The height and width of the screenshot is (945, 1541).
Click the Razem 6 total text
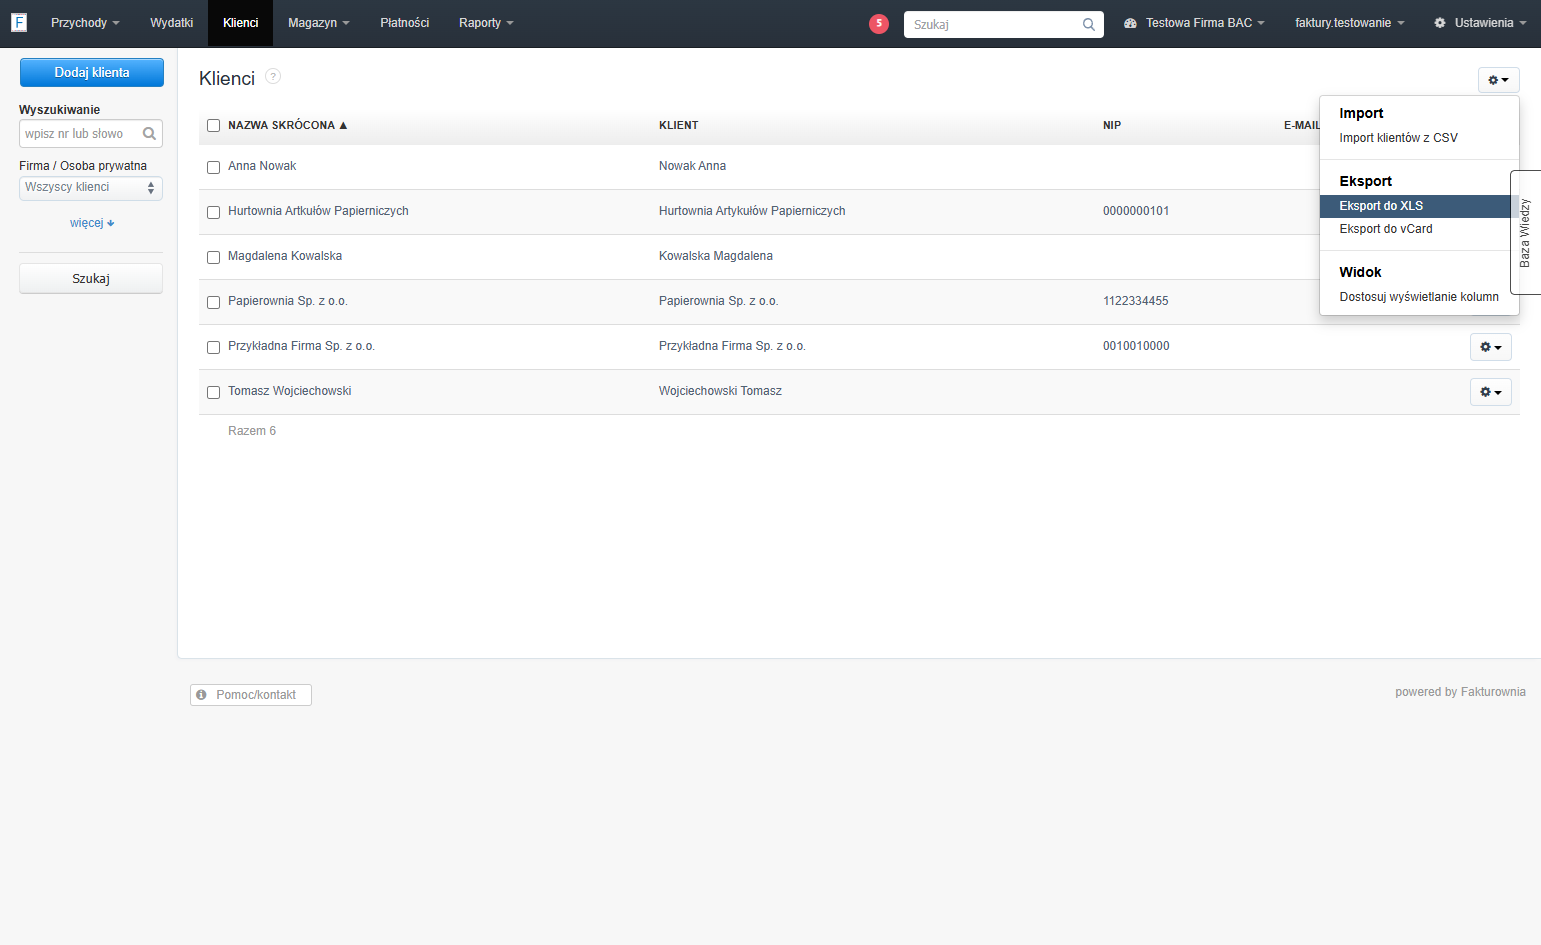point(252,431)
